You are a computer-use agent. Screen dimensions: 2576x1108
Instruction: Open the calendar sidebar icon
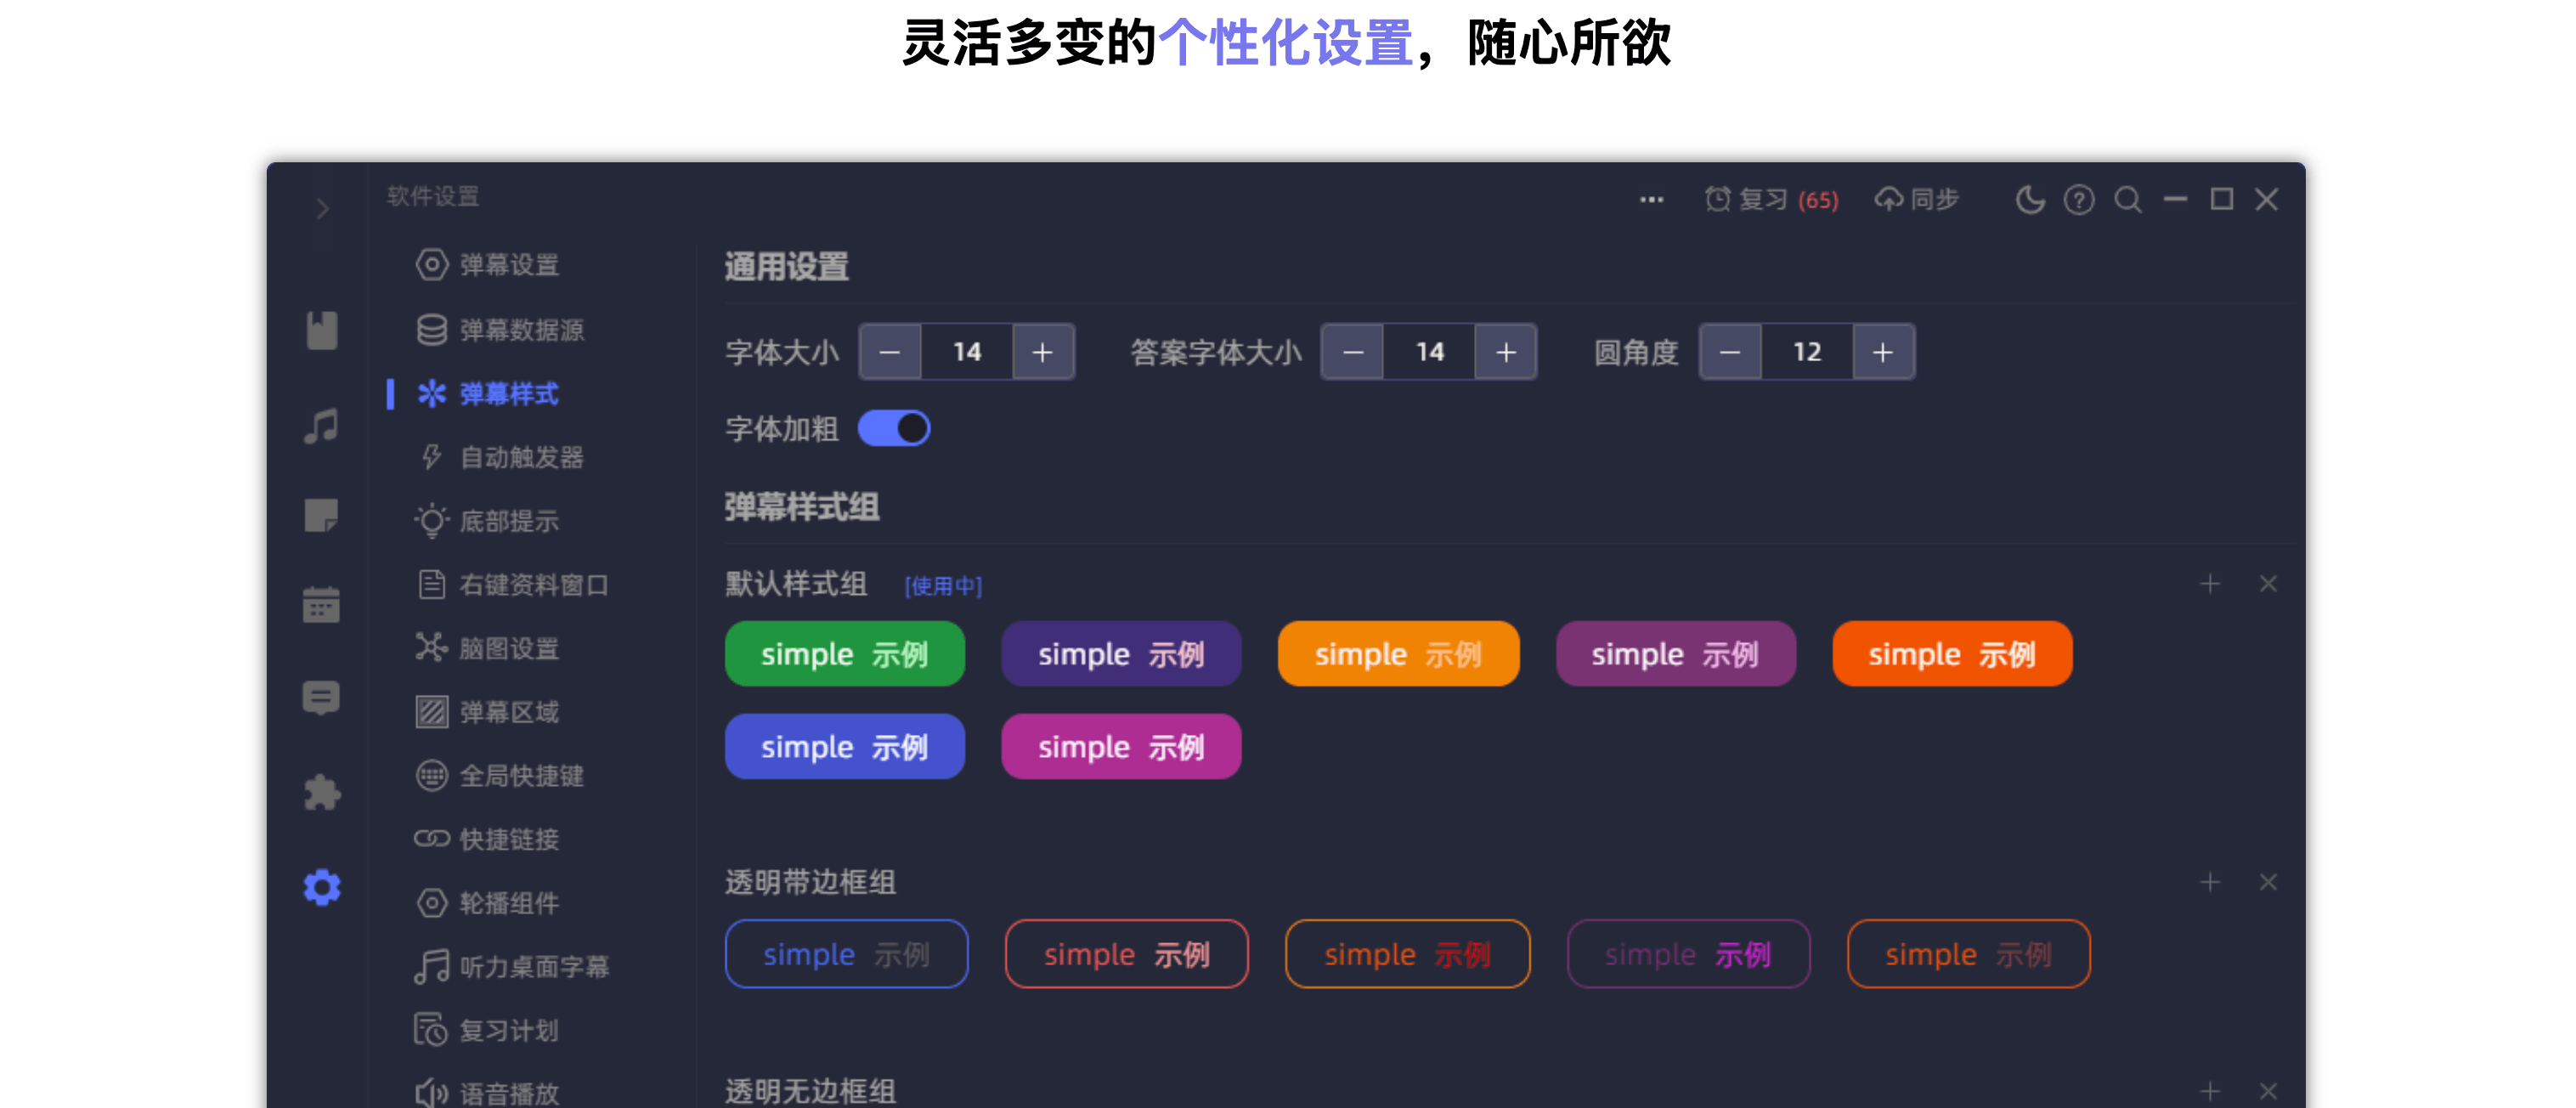click(x=322, y=604)
